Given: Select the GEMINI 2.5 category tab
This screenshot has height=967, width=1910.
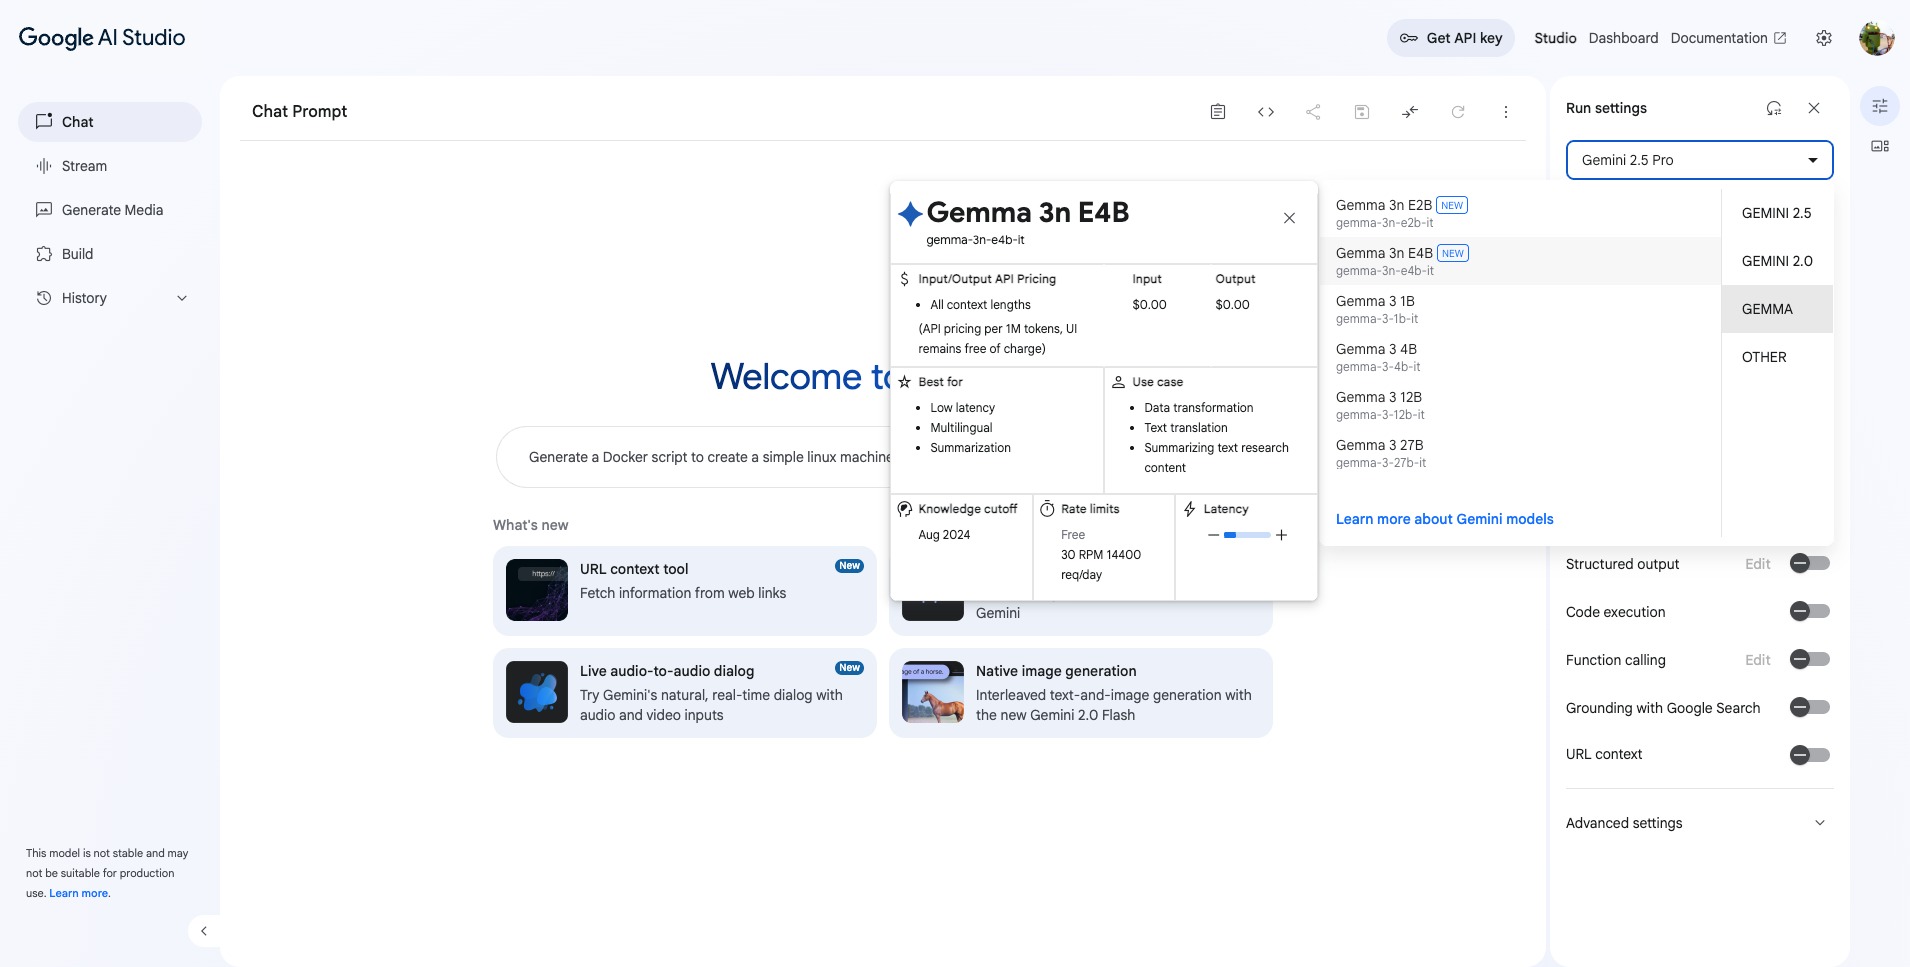Looking at the screenshot, I should coord(1777,213).
